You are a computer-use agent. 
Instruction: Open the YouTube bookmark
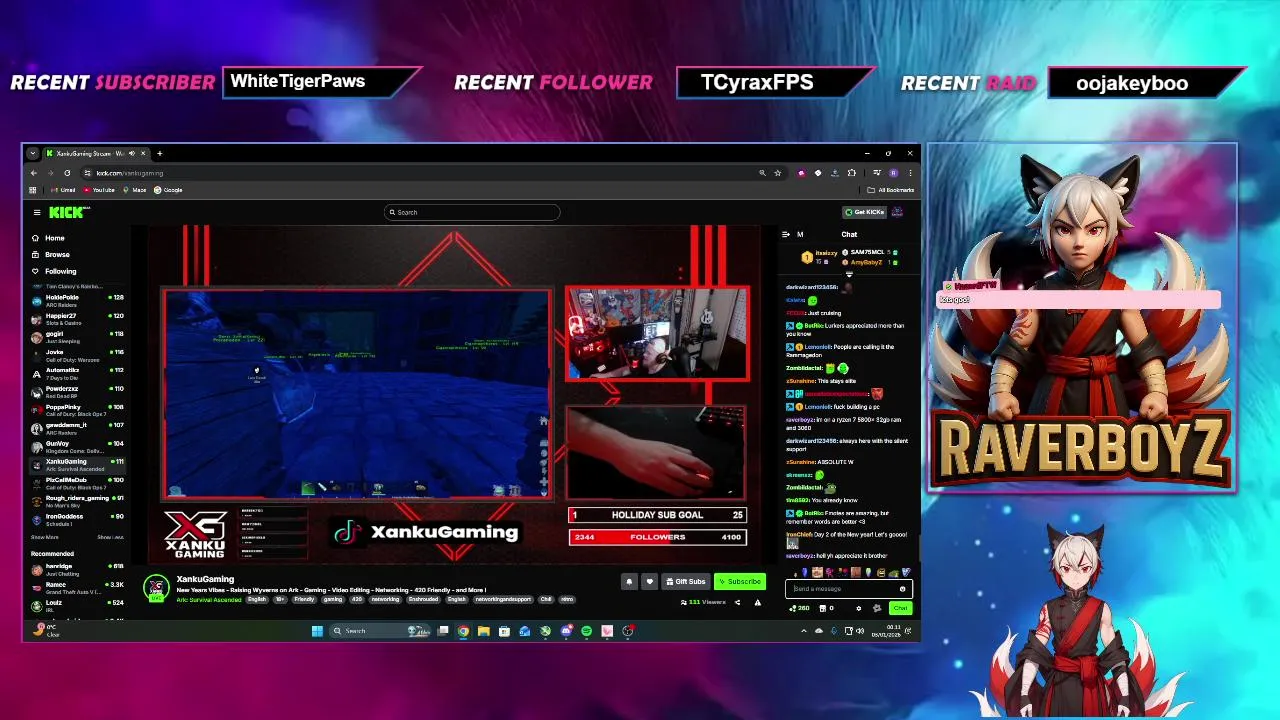(99, 190)
